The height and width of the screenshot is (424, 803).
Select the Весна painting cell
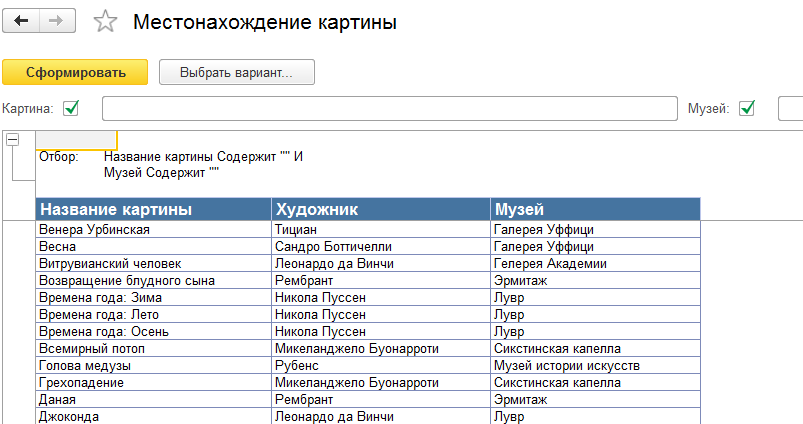[x=154, y=246]
